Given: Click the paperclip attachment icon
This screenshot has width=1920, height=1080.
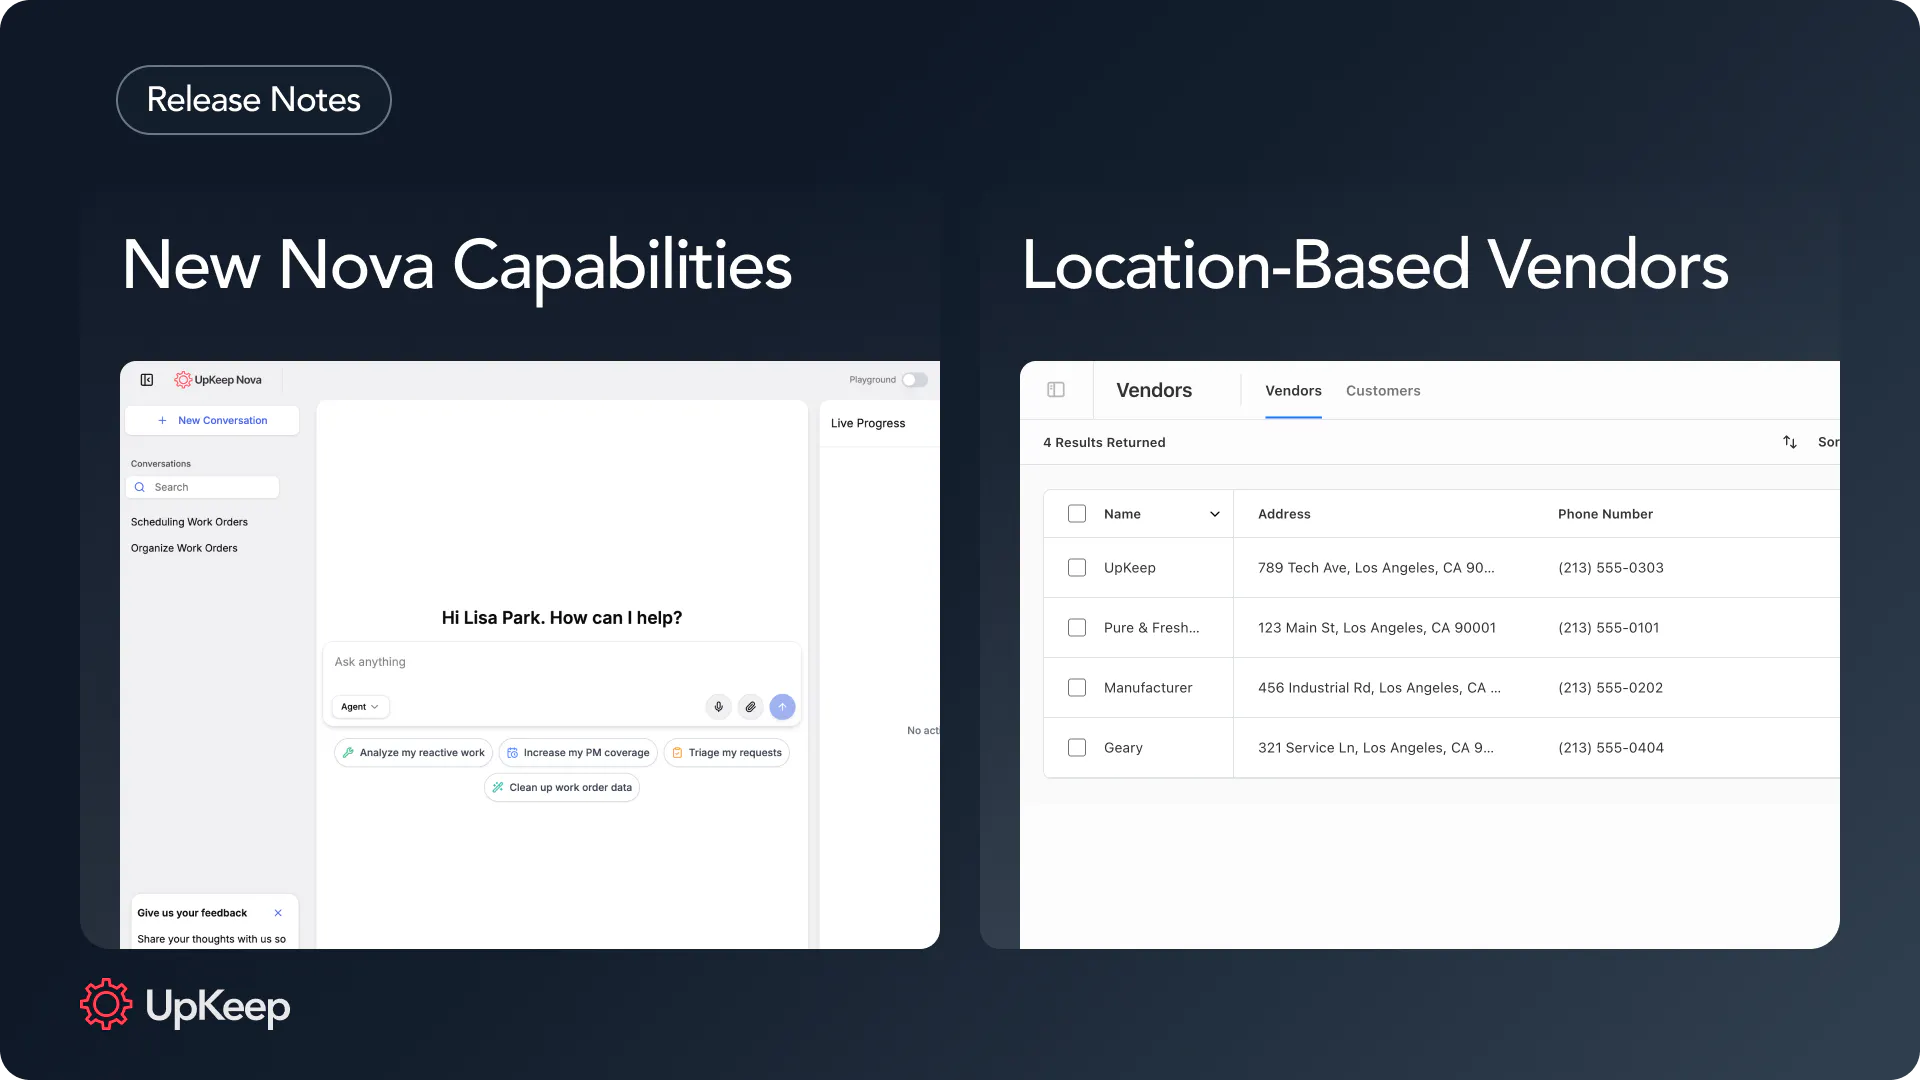Looking at the screenshot, I should click(x=750, y=707).
